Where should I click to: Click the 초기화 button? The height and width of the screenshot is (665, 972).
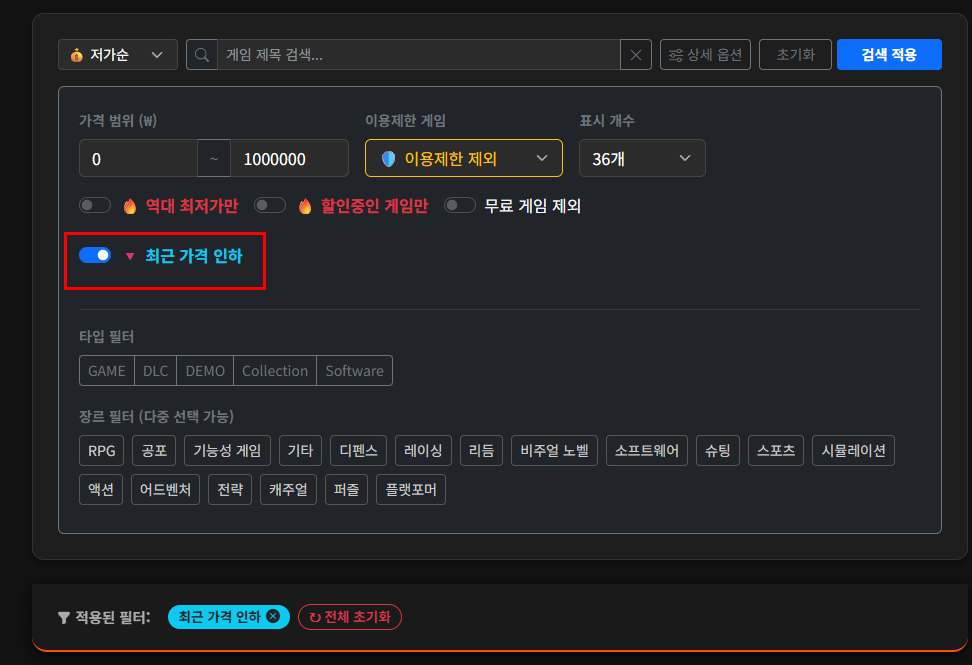pos(795,55)
